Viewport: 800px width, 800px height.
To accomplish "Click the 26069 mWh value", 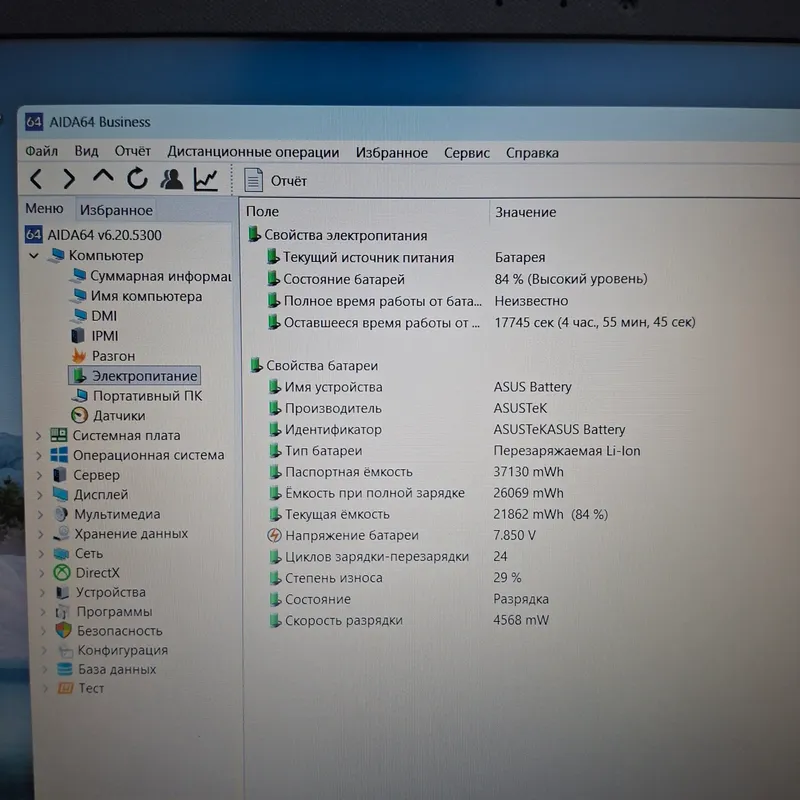I will (528, 493).
